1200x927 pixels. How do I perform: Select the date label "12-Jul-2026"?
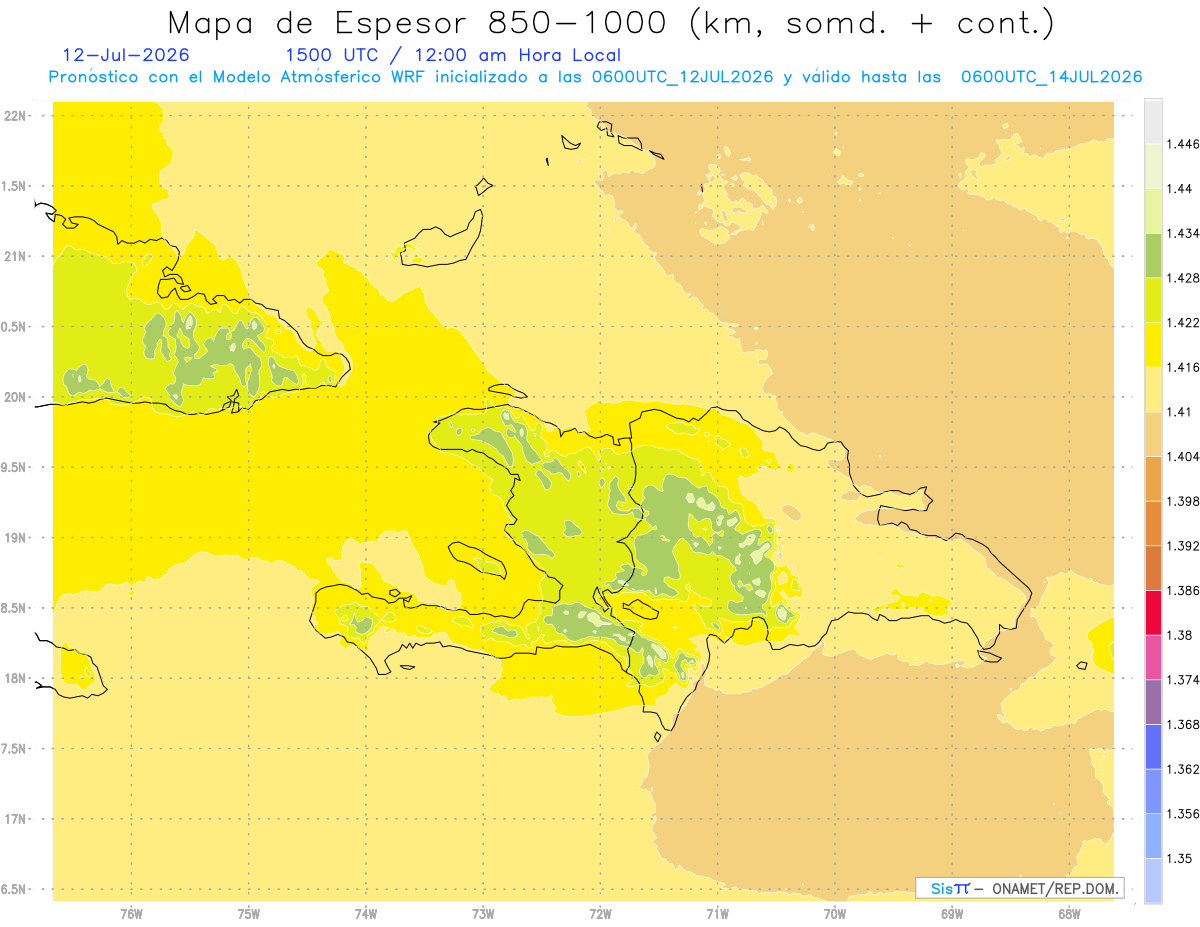coord(126,55)
